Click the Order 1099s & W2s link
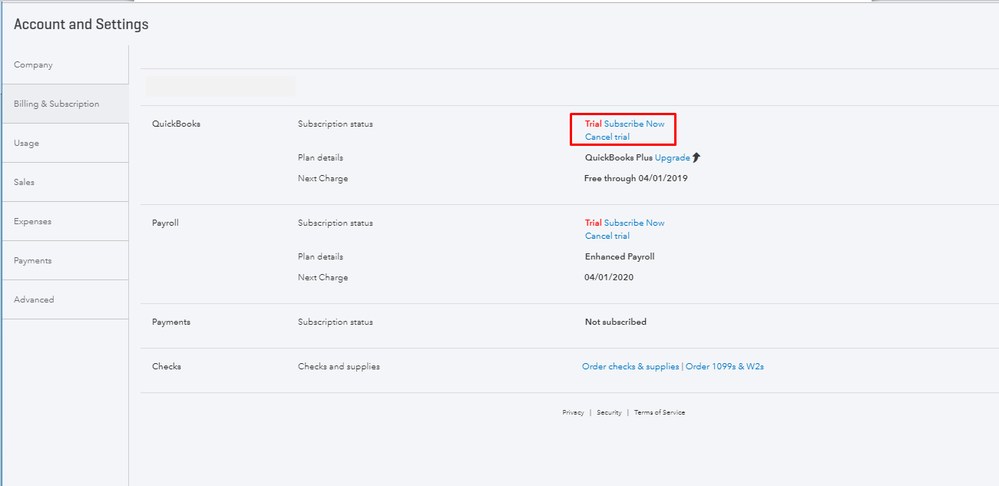Image resolution: width=999 pixels, height=486 pixels. pos(725,367)
